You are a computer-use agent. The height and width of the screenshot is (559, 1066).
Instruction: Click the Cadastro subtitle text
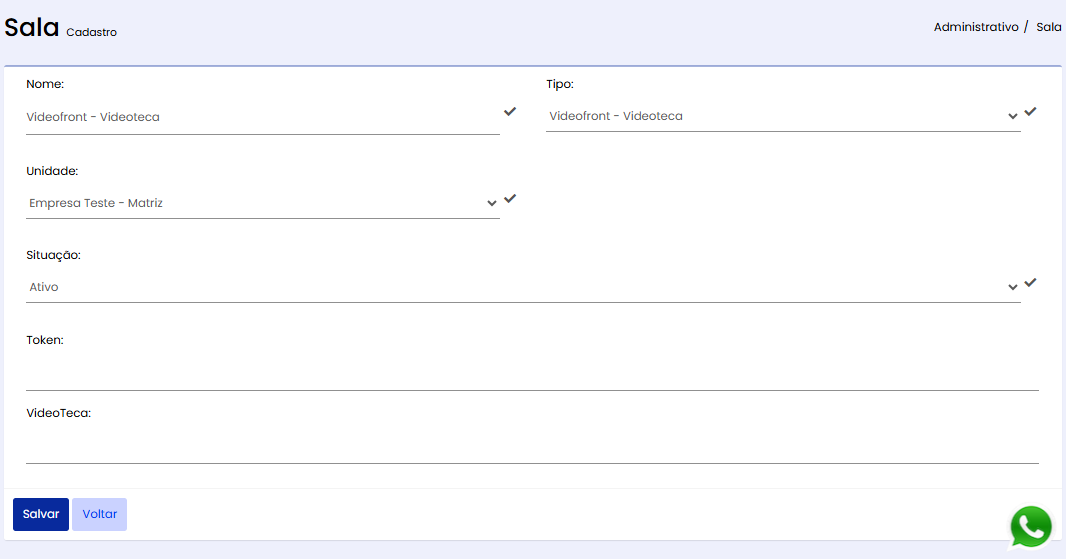pos(92,32)
